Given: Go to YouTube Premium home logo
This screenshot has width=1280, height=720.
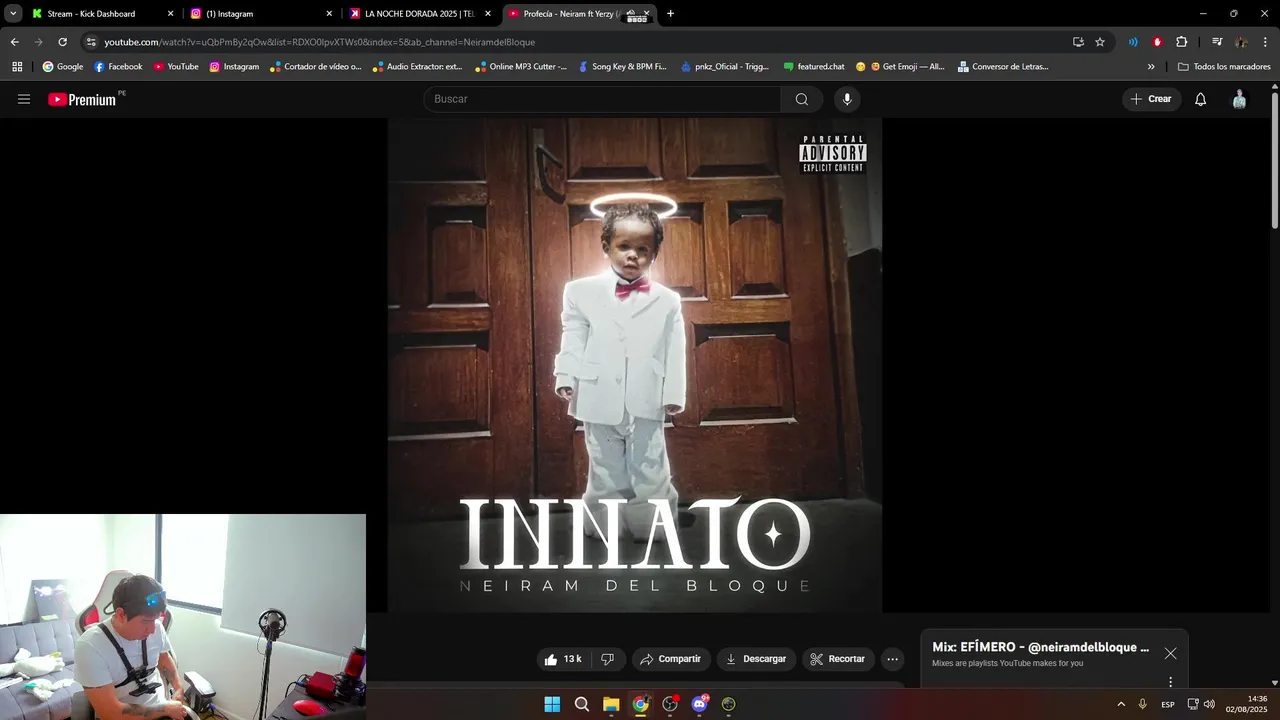Looking at the screenshot, I should click(82, 99).
